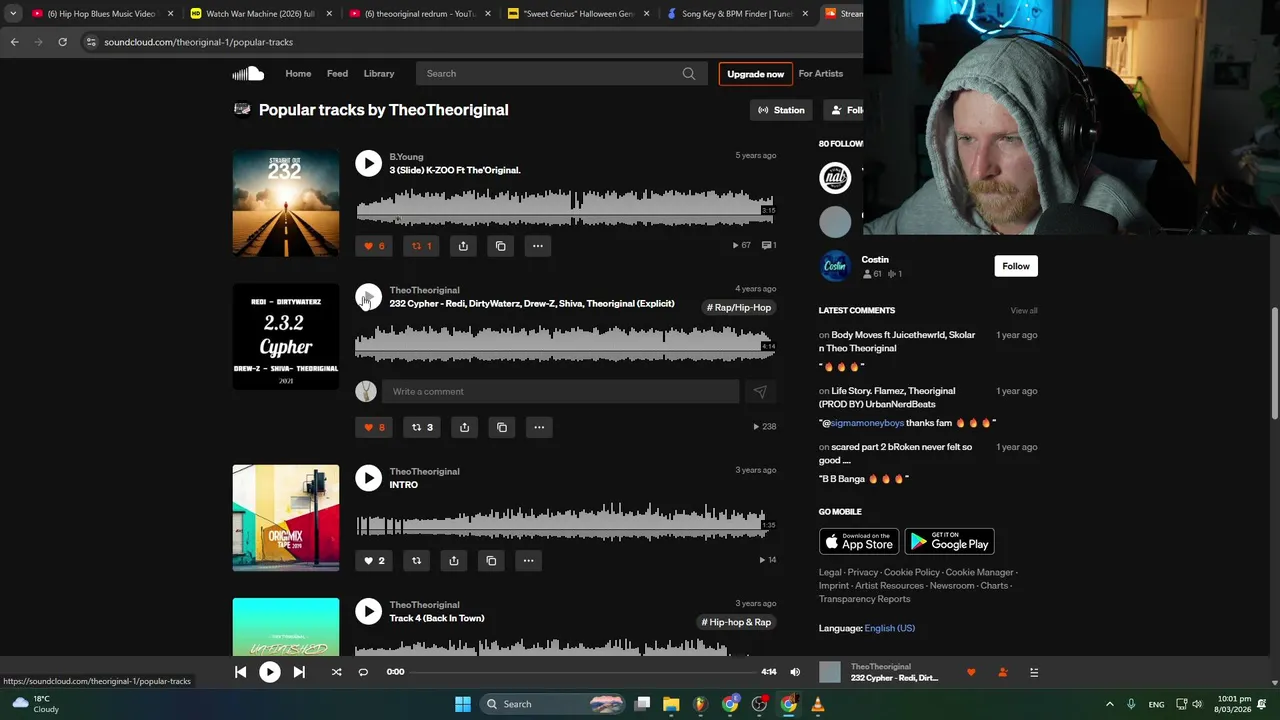
Task: Seek on the player progress bar
Action: [x=584, y=672]
